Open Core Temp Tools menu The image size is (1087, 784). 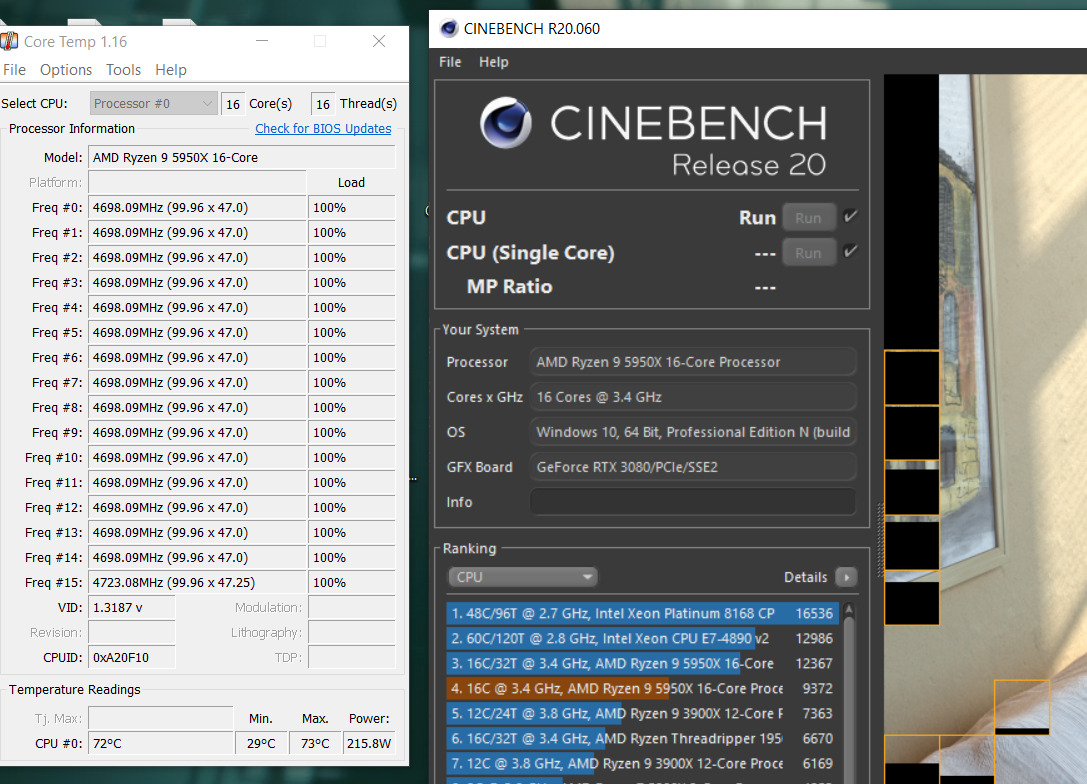point(123,70)
